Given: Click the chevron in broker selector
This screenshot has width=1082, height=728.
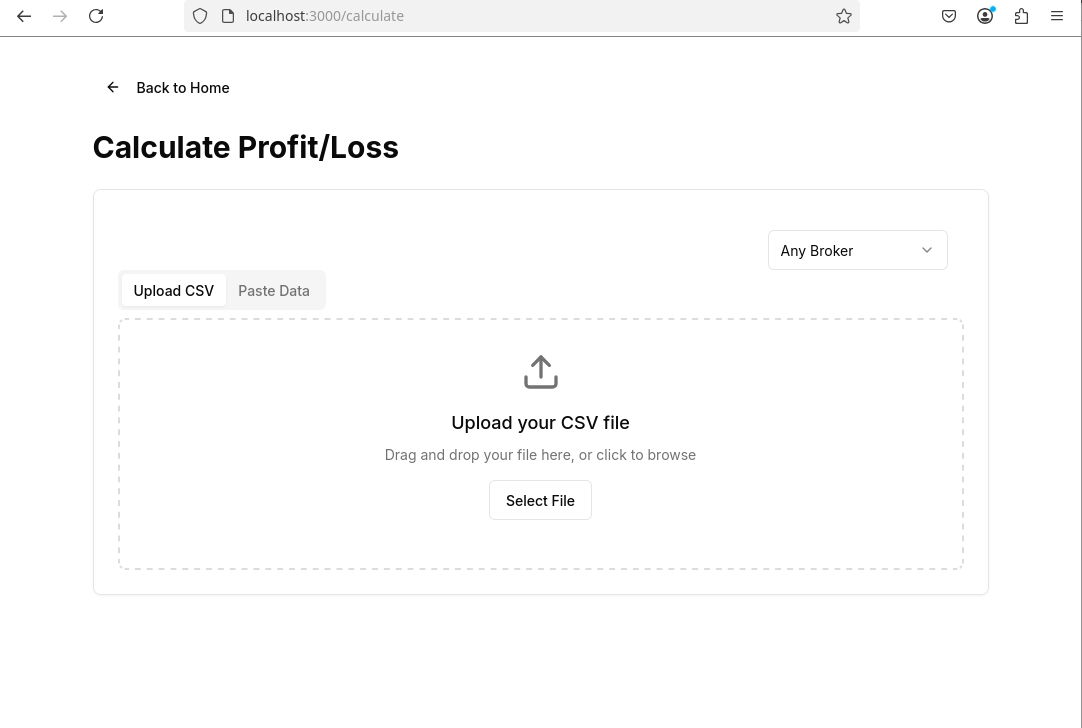Looking at the screenshot, I should pos(927,250).
